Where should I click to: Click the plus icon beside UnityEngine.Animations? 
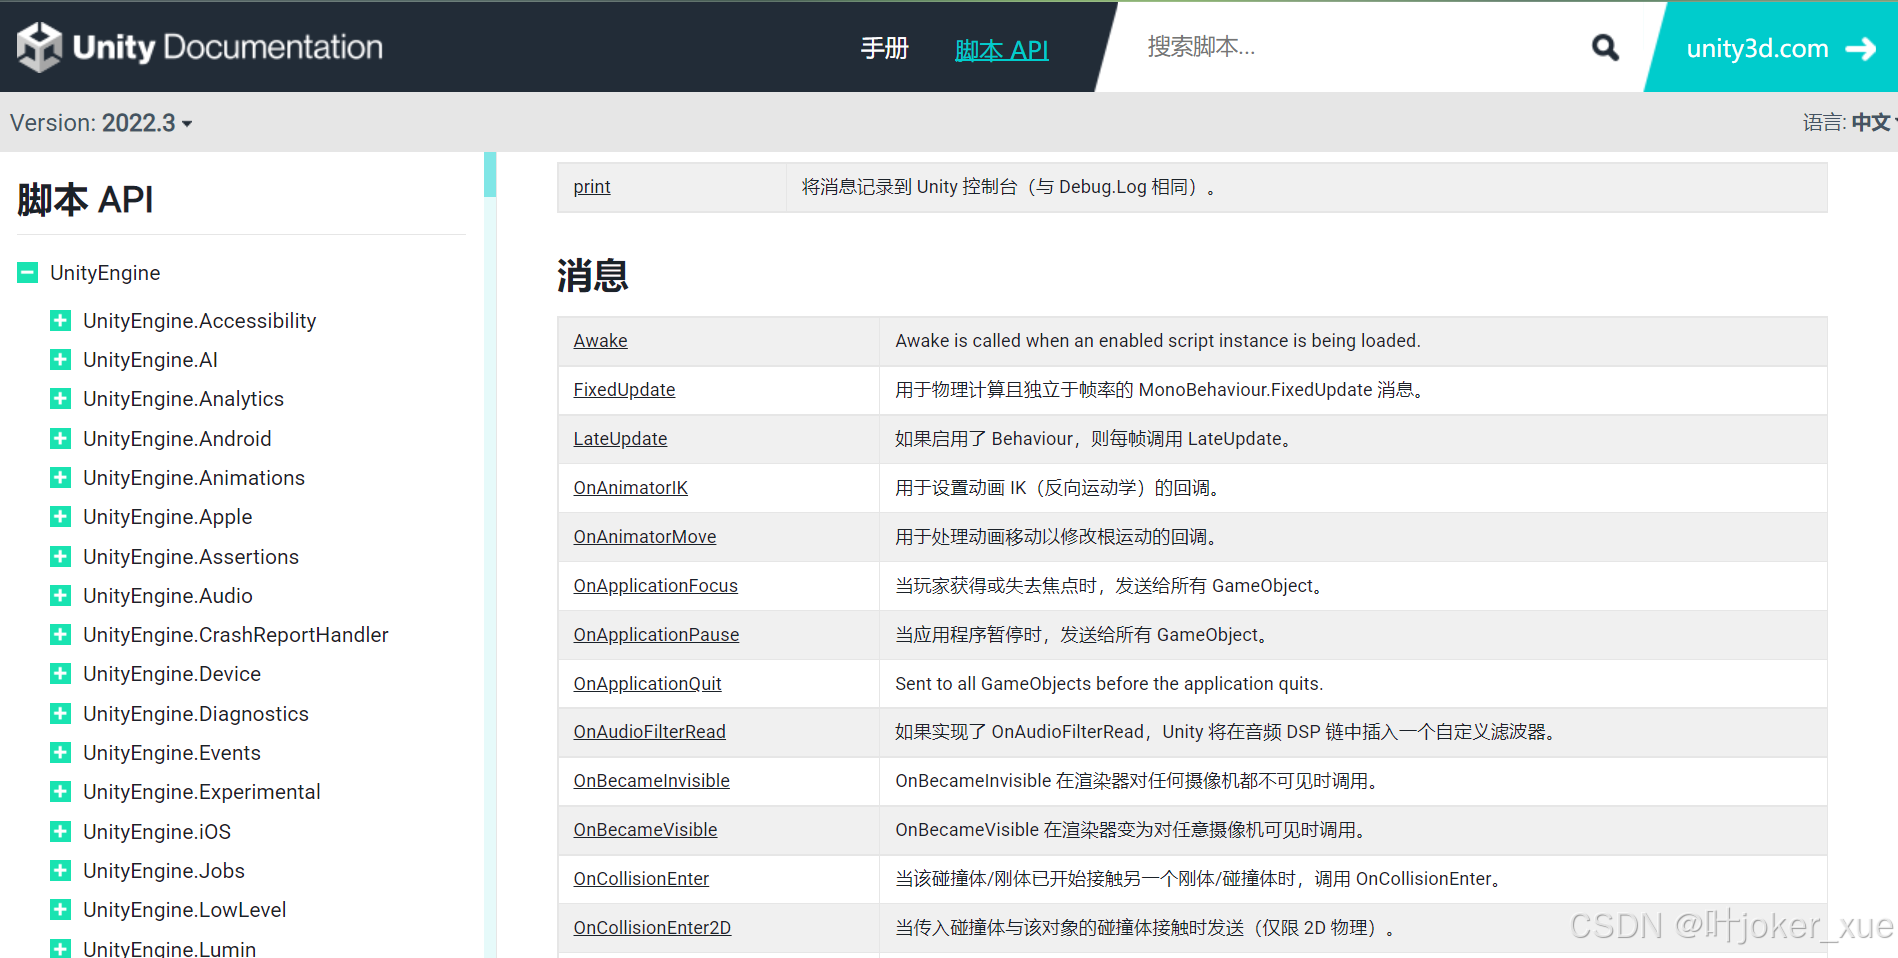click(x=60, y=477)
